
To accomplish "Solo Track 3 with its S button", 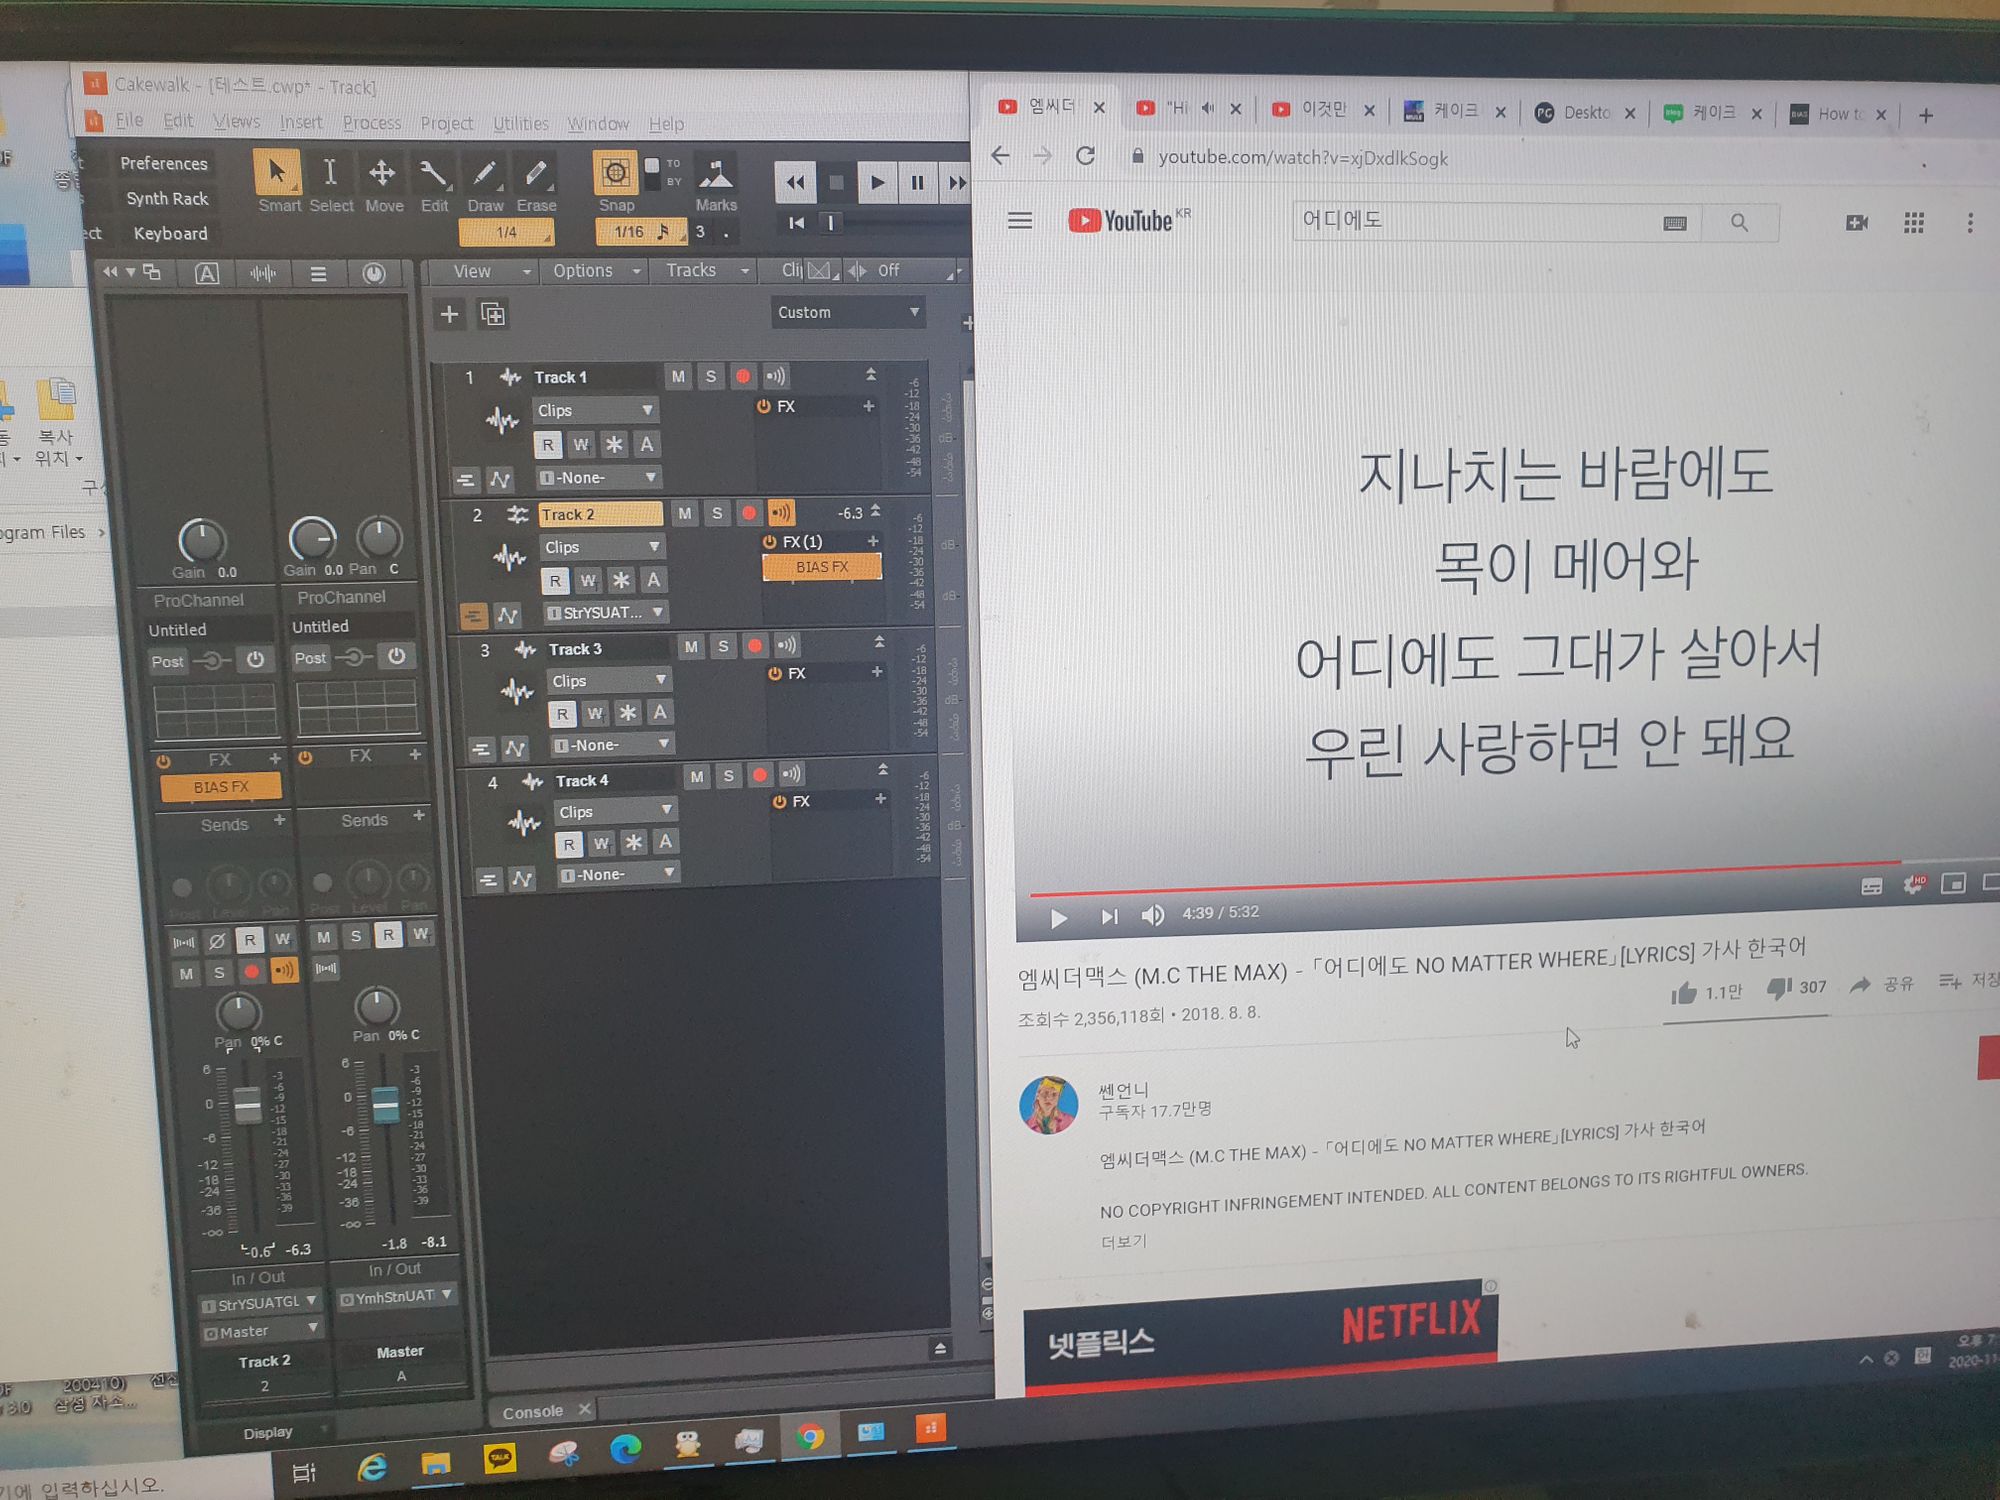I will (723, 646).
